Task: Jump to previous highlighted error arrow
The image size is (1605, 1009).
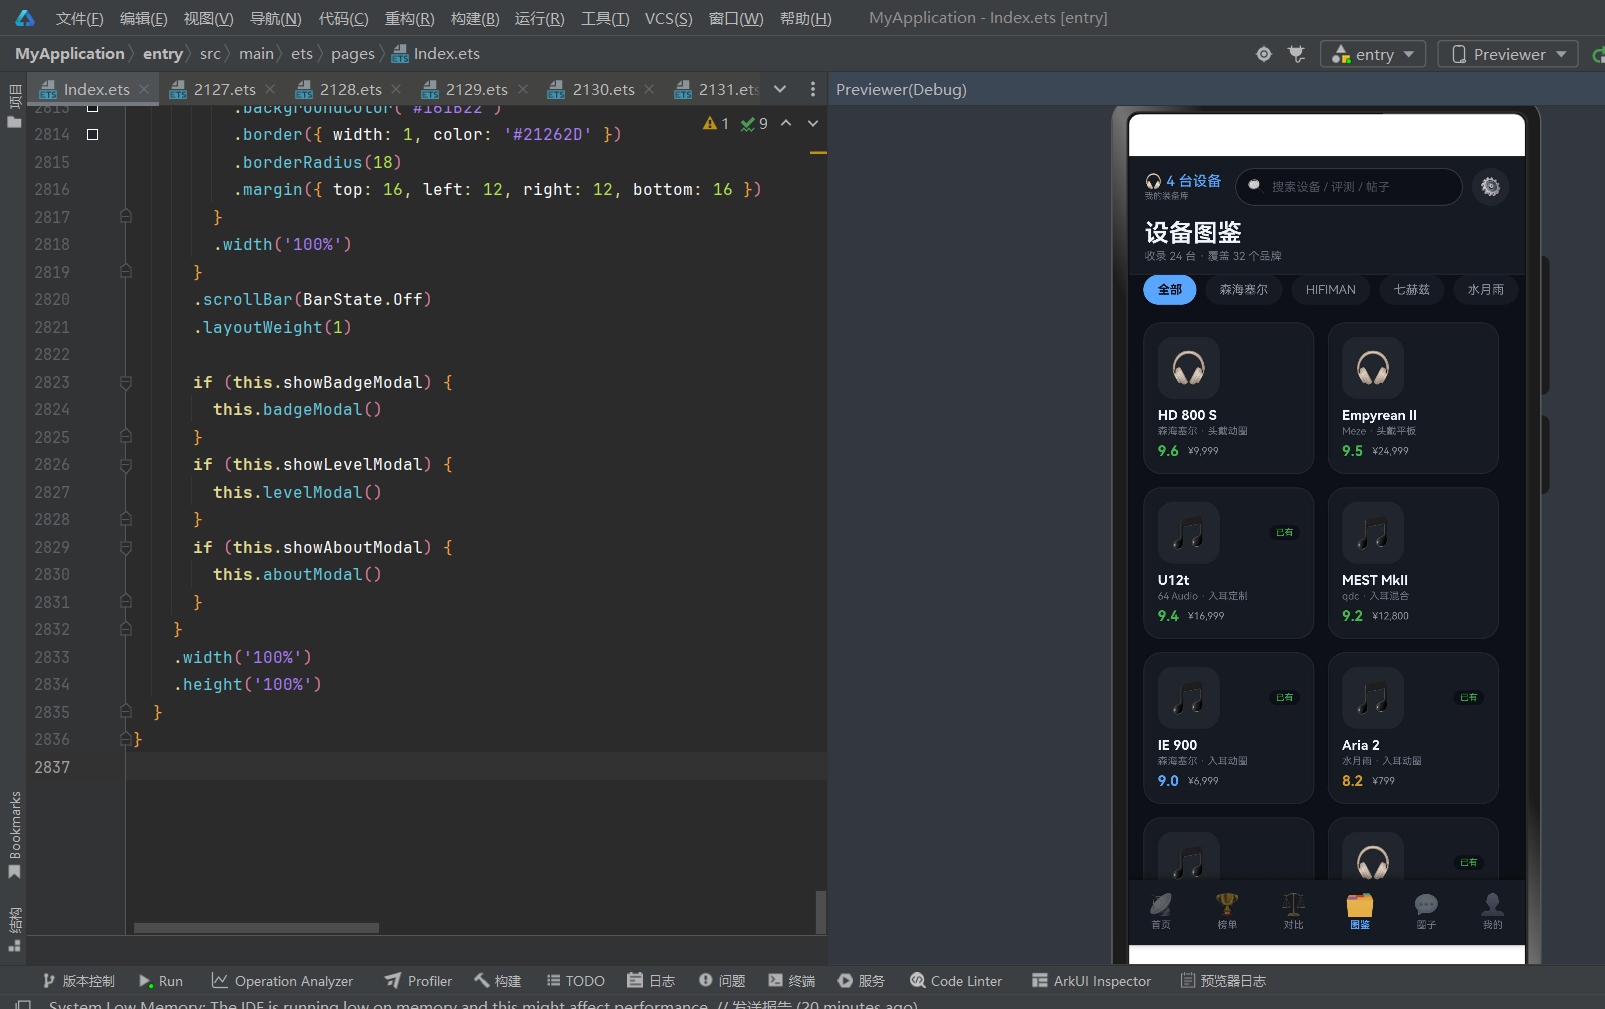Action: (786, 123)
